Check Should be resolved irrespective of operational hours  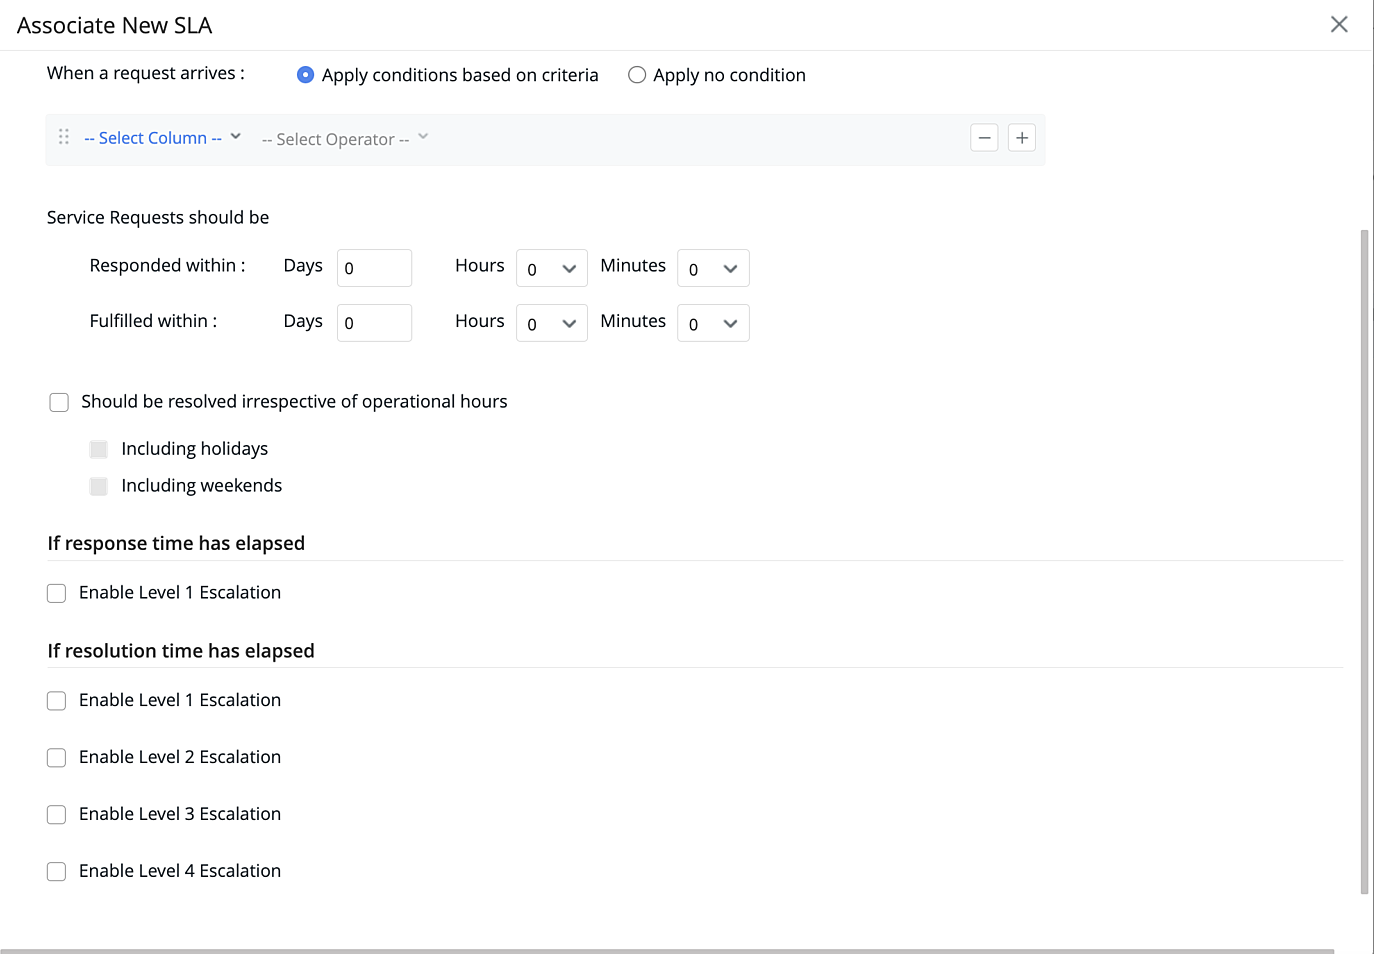(59, 402)
